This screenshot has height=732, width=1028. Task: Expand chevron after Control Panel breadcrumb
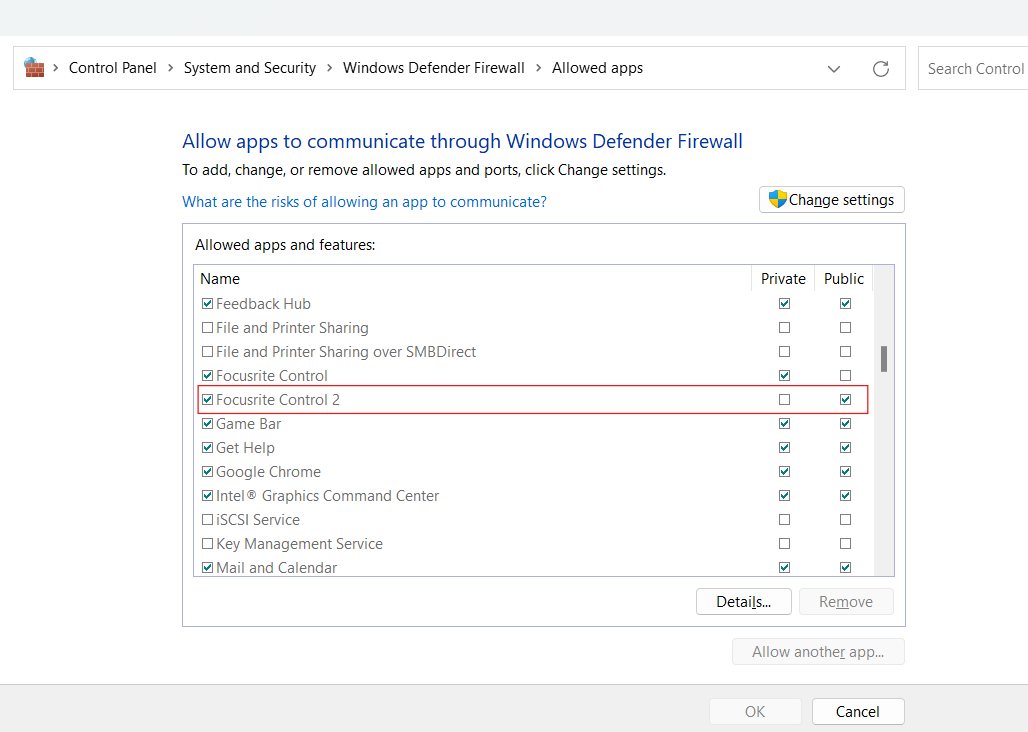pos(170,68)
